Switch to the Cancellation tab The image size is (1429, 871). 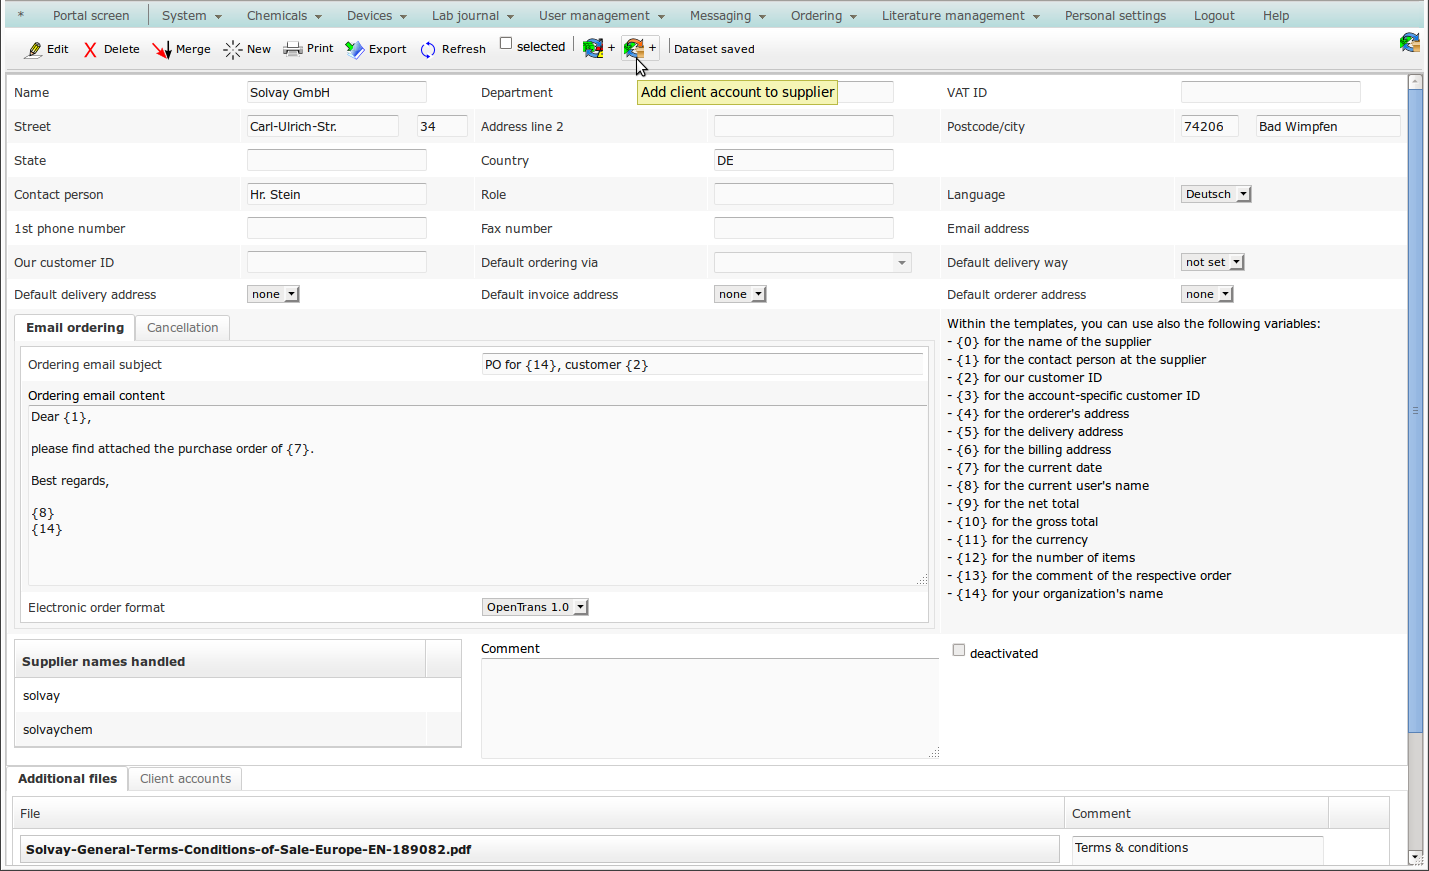(x=182, y=328)
